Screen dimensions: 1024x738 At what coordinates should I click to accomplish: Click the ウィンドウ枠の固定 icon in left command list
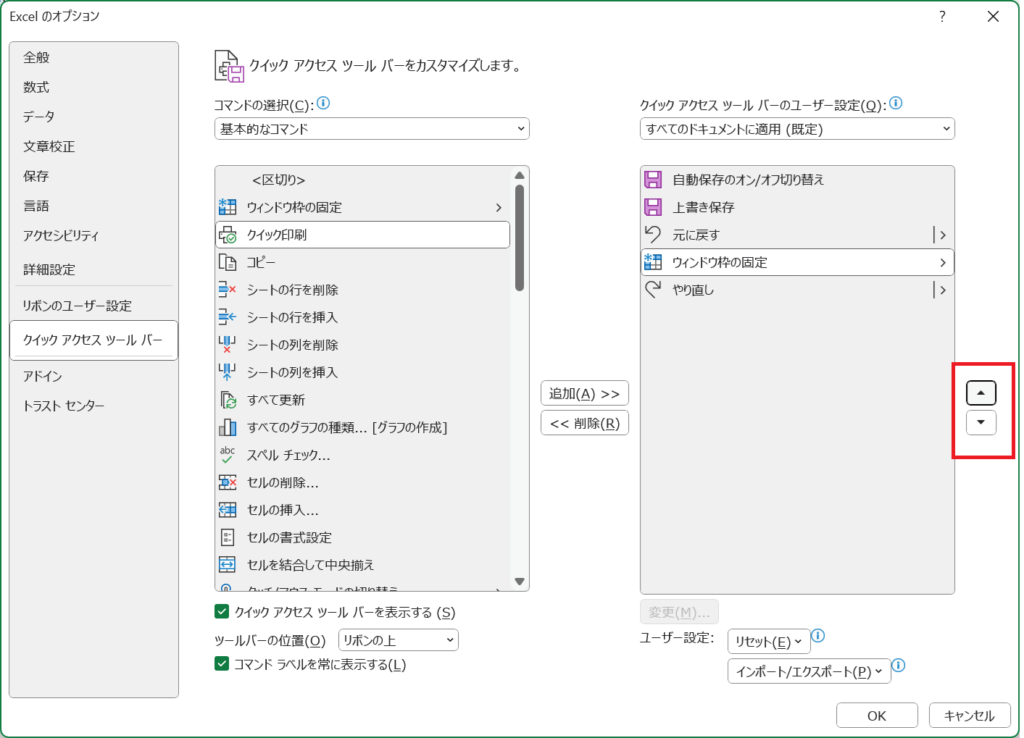pyautogui.click(x=227, y=207)
